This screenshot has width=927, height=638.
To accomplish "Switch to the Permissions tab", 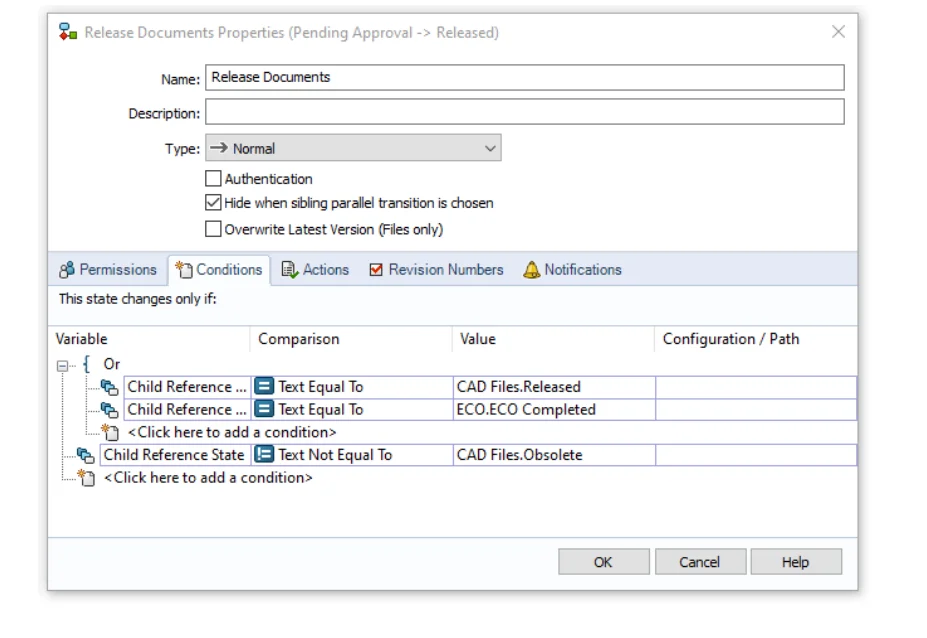I will pos(108,270).
